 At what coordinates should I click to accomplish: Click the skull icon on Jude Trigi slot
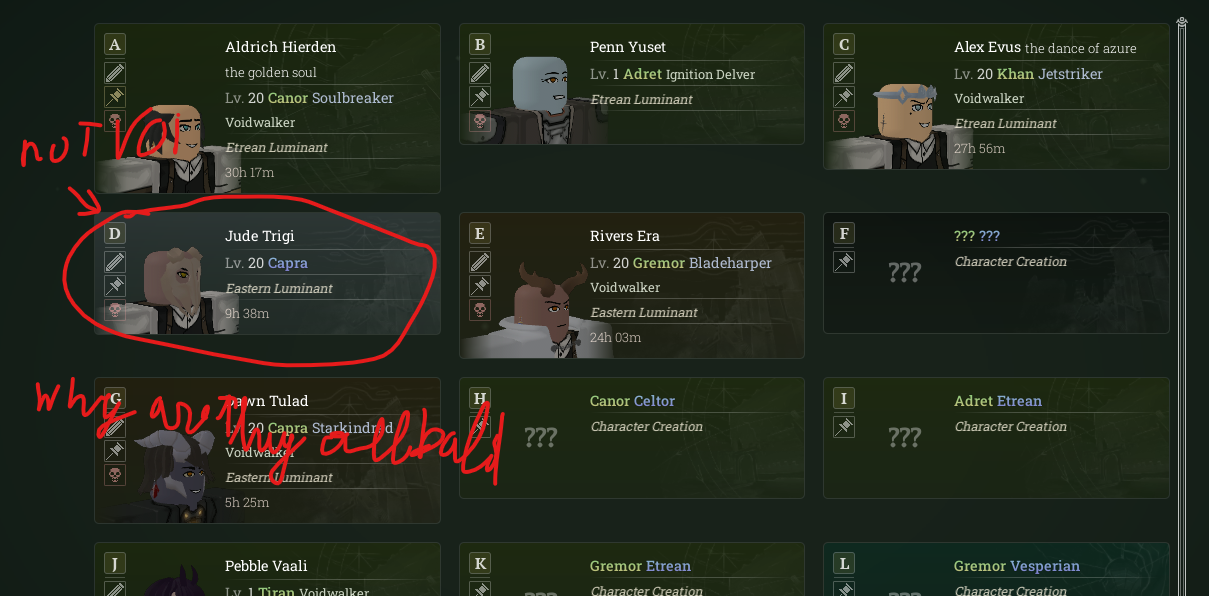[115, 310]
